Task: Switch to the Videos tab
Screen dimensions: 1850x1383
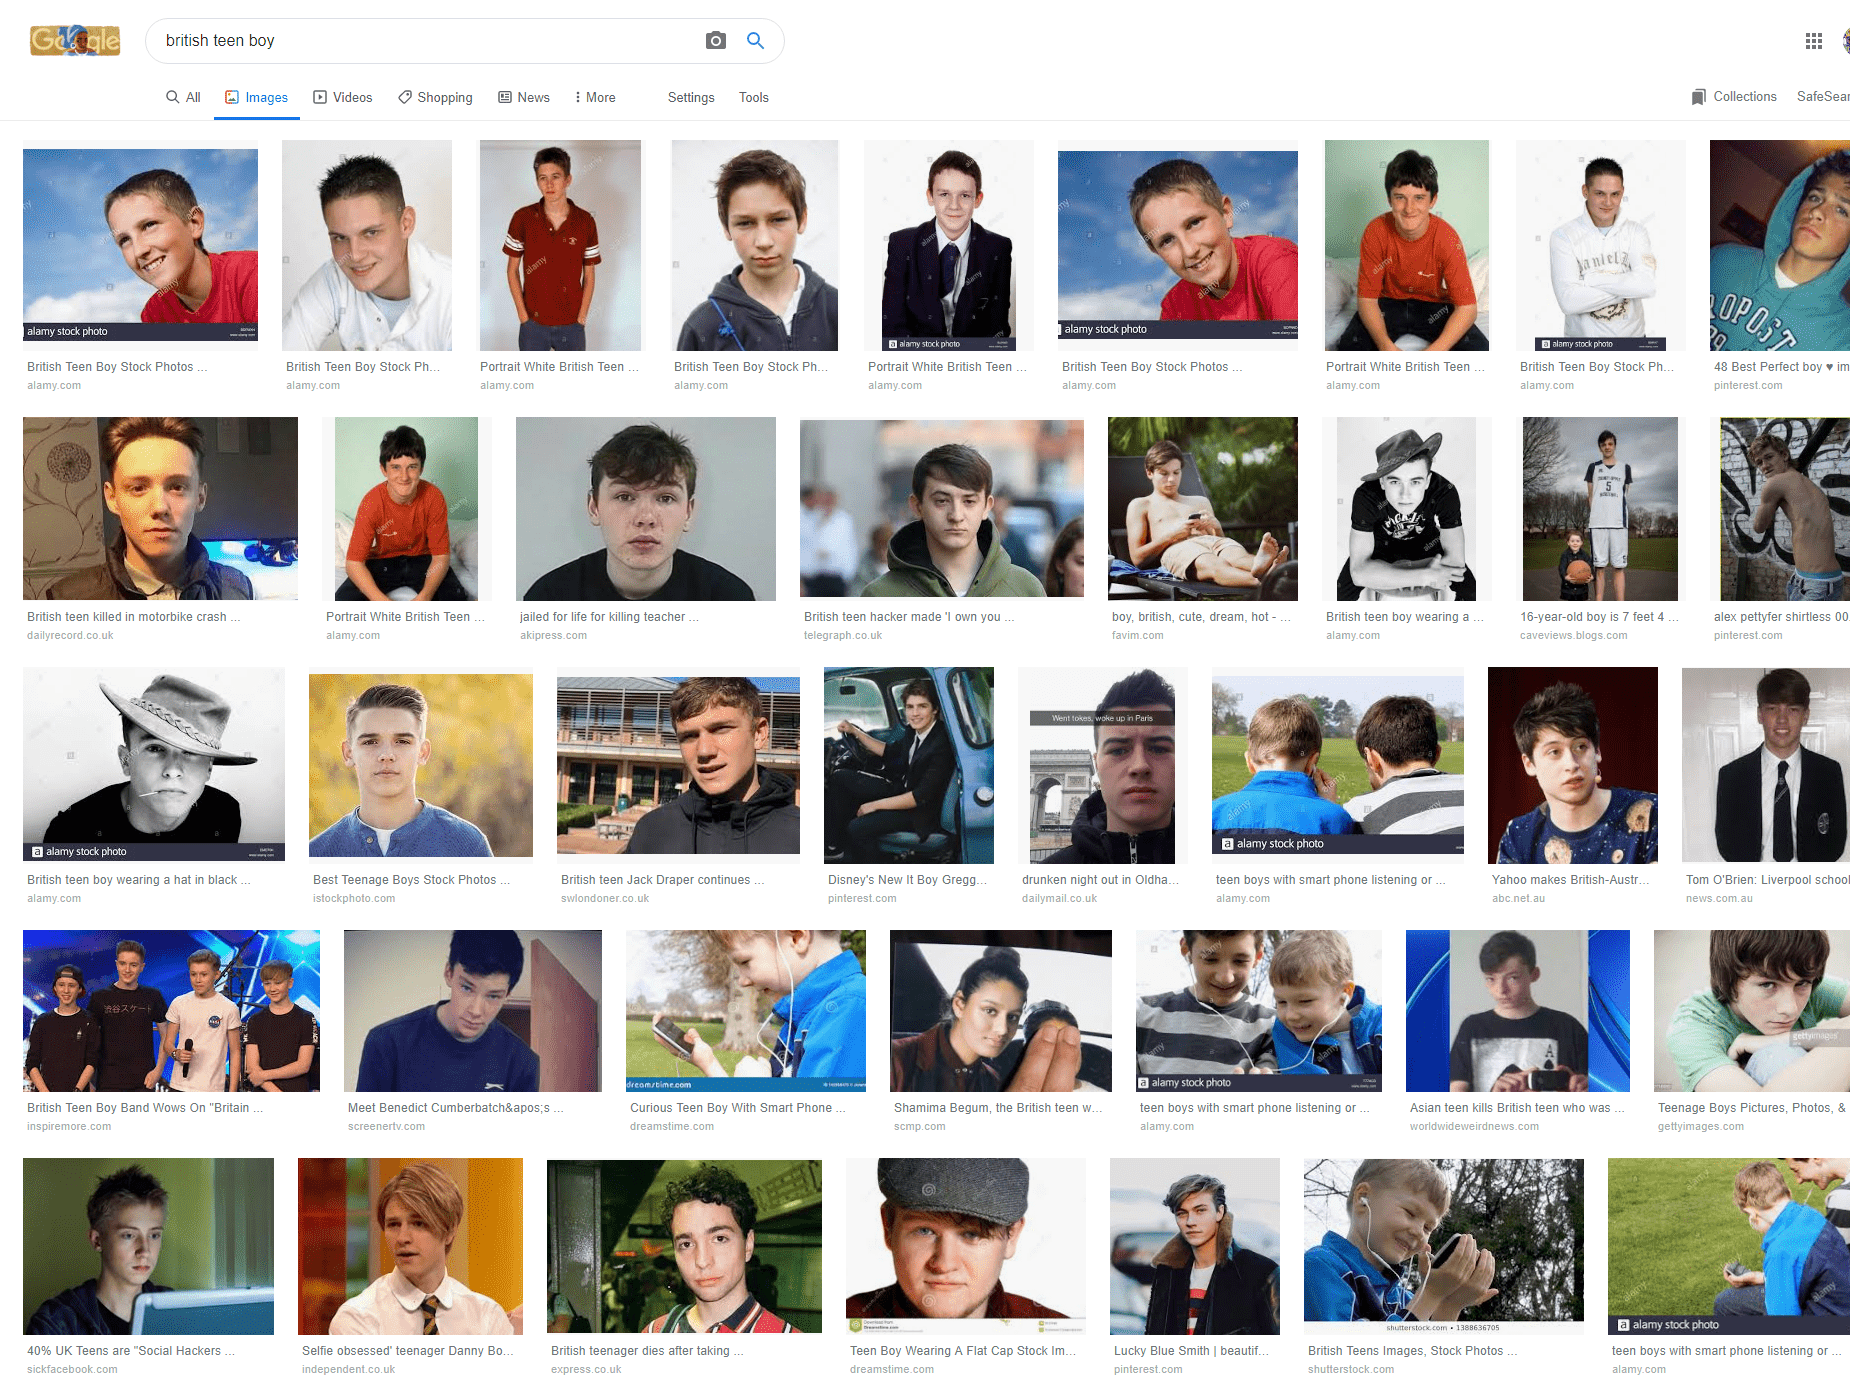Action: (343, 97)
